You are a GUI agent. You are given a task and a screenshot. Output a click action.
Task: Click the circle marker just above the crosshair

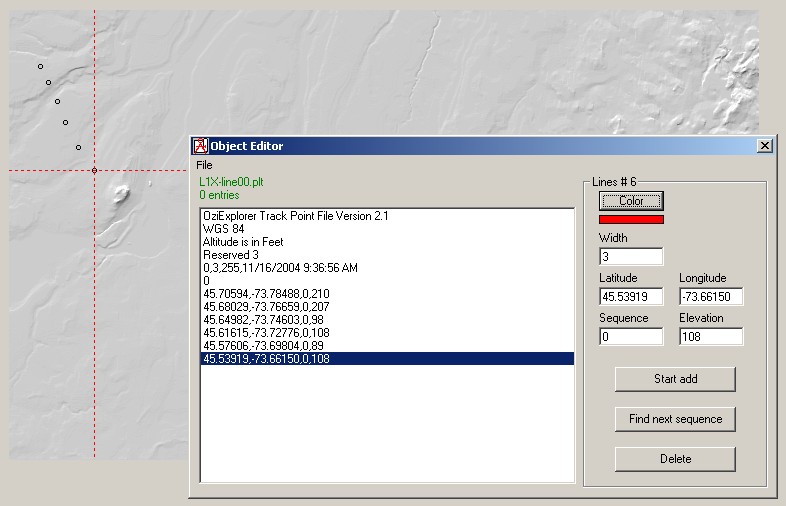click(78, 147)
